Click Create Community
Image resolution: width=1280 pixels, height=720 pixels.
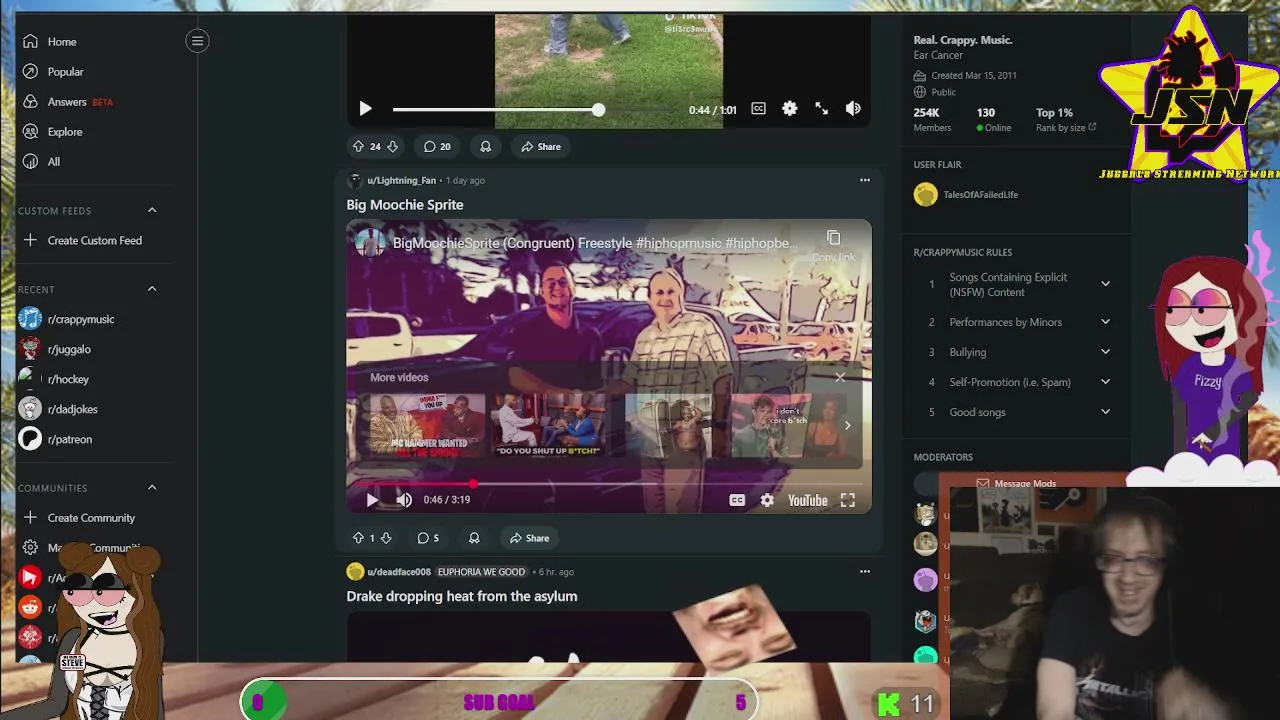click(91, 518)
